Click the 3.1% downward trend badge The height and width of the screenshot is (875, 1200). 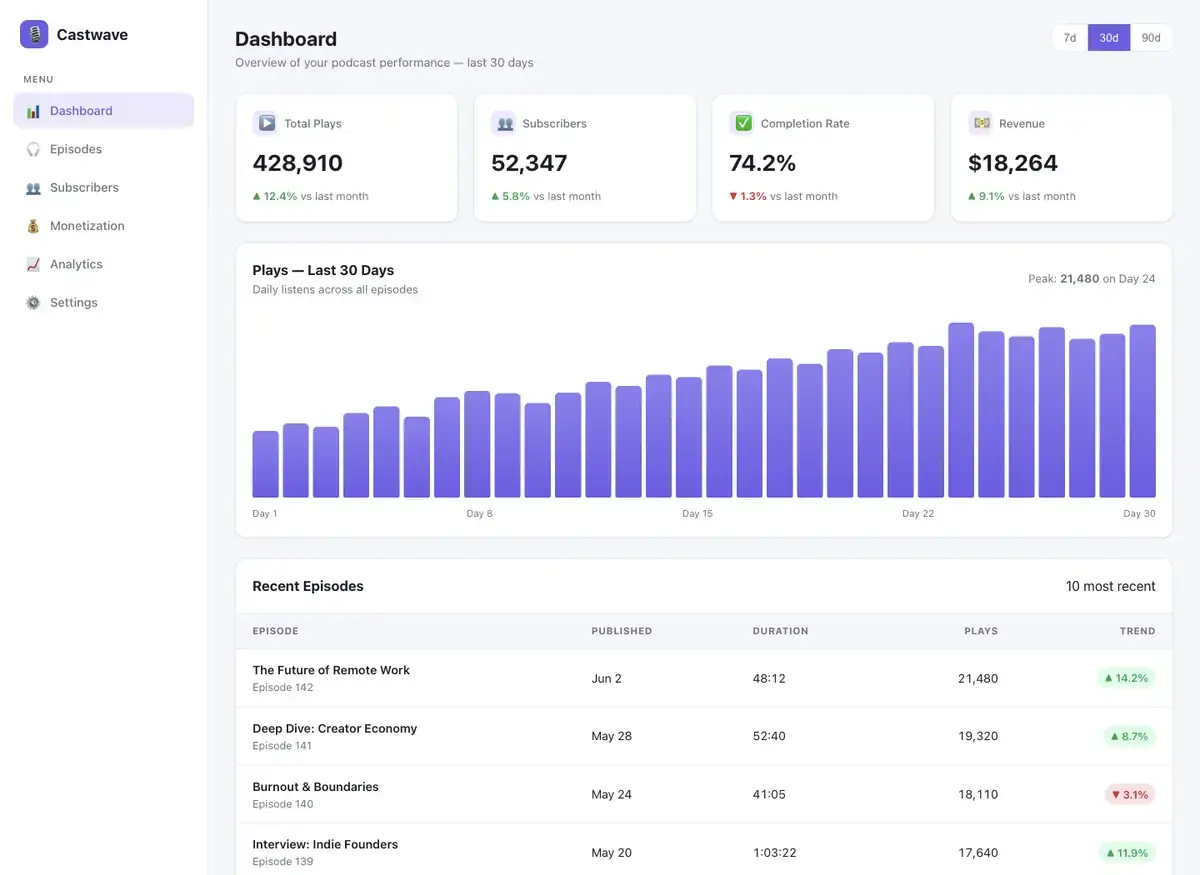(1129, 795)
